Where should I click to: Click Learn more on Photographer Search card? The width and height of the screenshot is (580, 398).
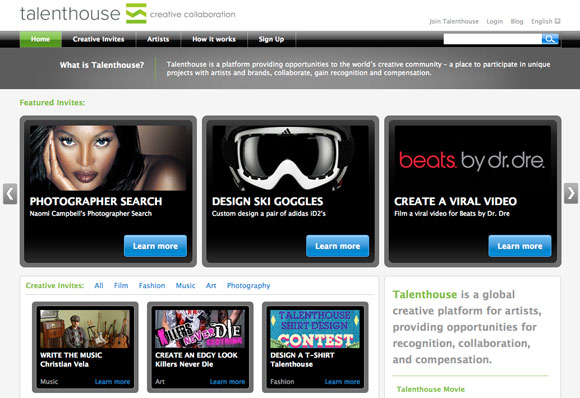pyautogui.click(x=155, y=246)
